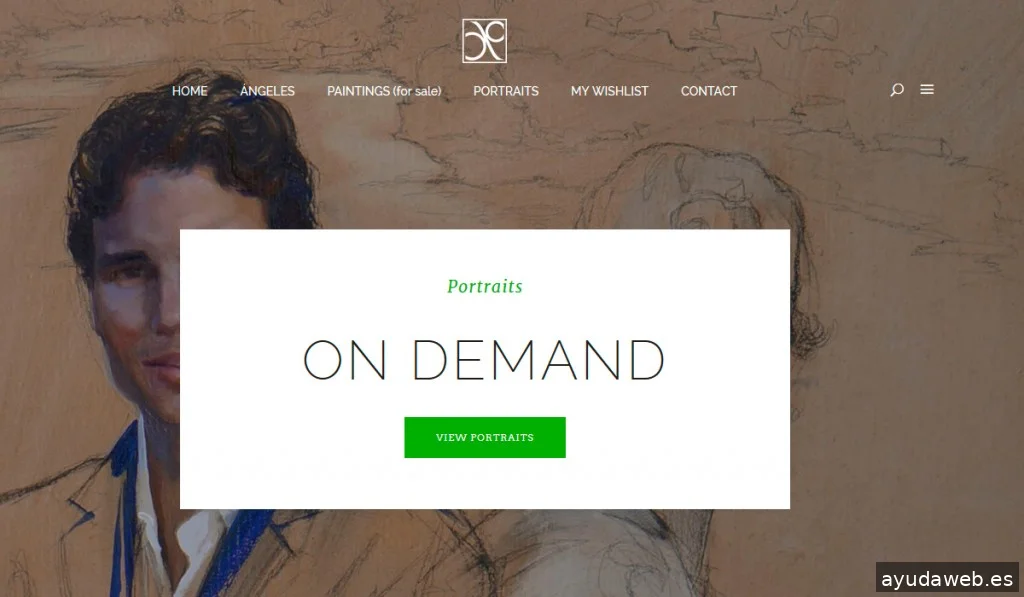The image size is (1024, 597).
Task: Go to the CONTACT page
Action: coord(709,91)
